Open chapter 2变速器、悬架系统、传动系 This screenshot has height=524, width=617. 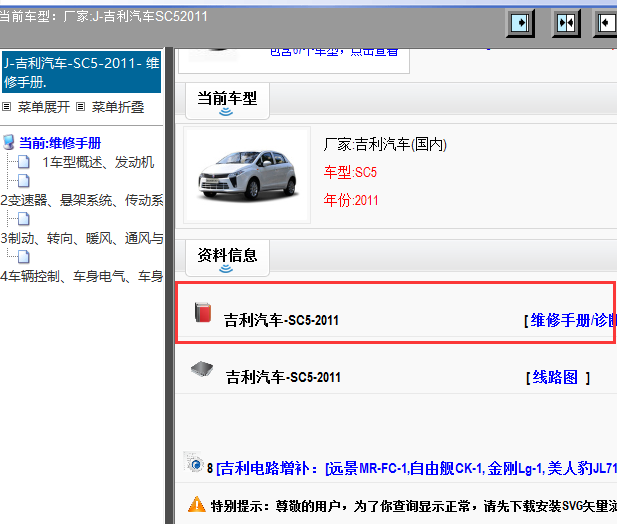click(82, 200)
